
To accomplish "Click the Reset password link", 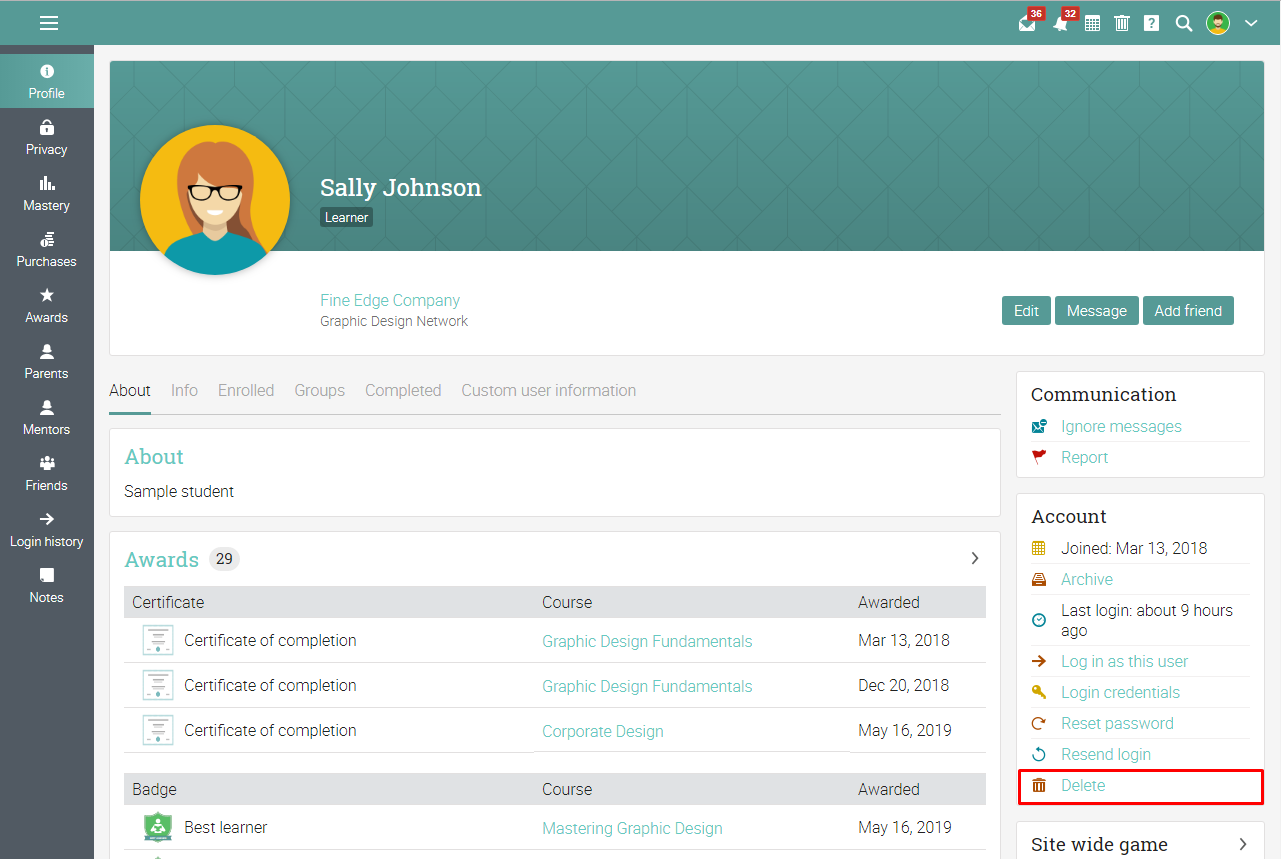I will point(1117,724).
